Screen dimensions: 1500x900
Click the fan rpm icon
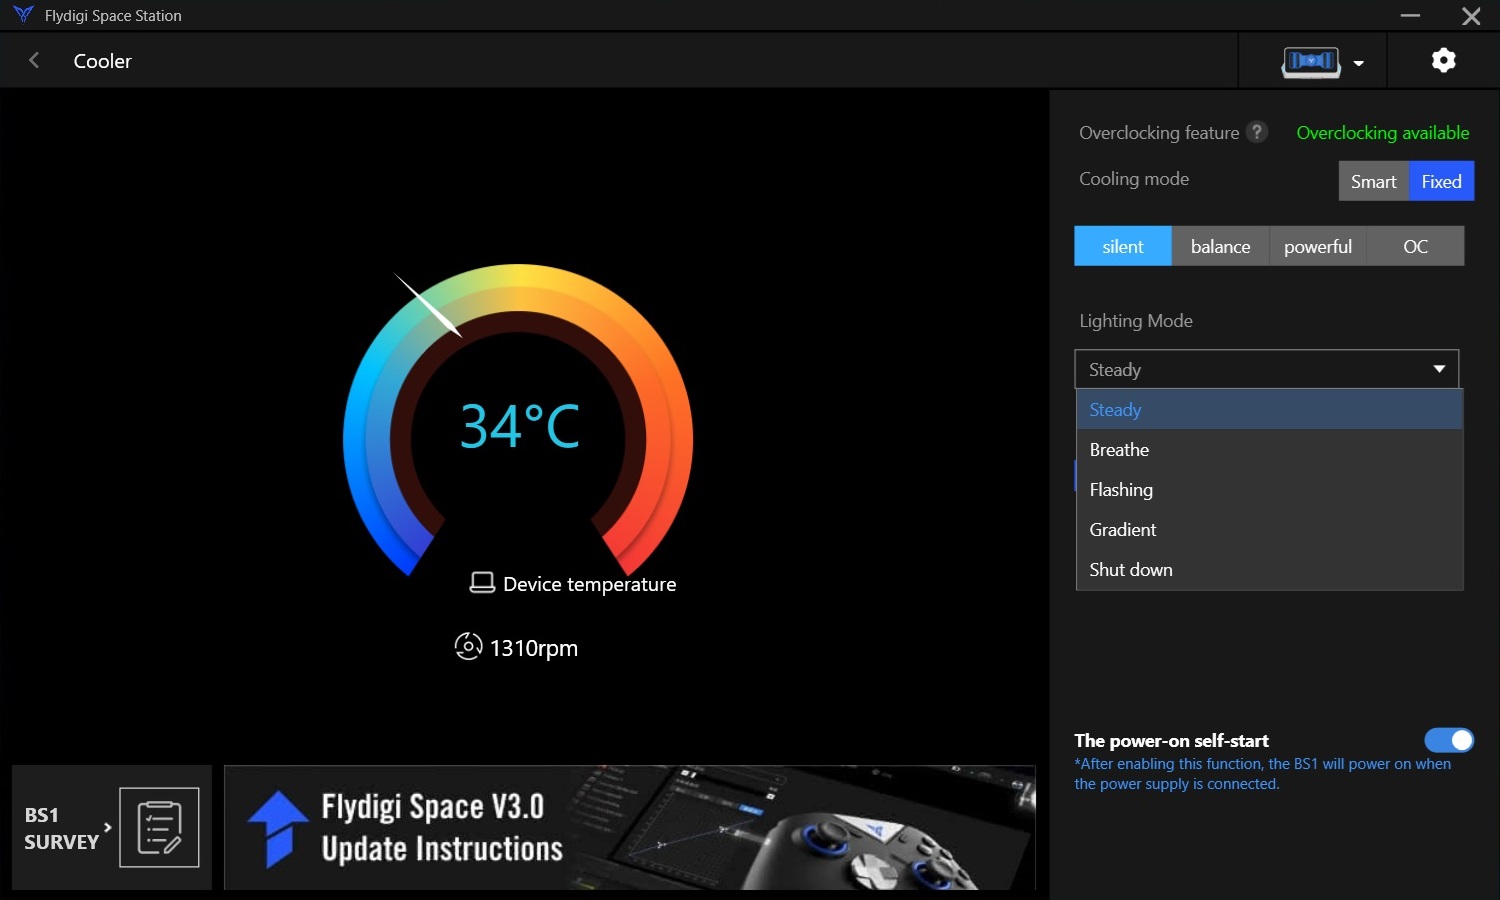tap(468, 647)
